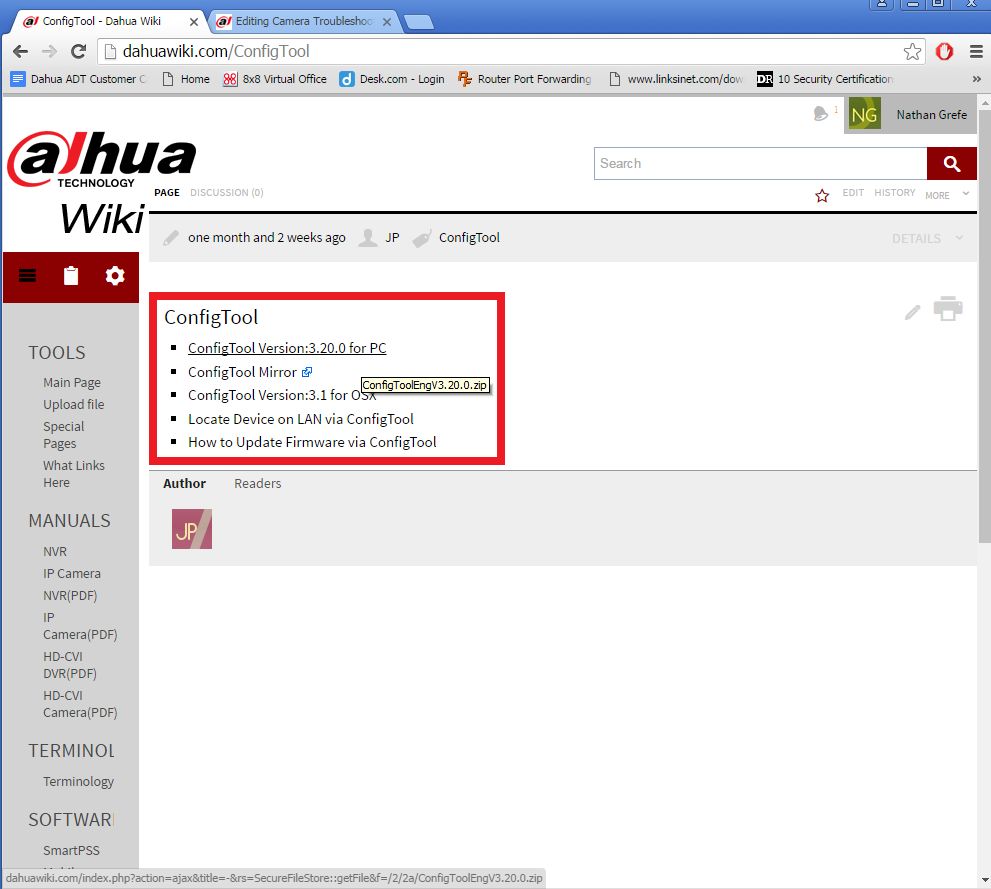The width and height of the screenshot is (991, 889).
Task: Open Router Port Forwarding bookmark
Action: [525, 79]
